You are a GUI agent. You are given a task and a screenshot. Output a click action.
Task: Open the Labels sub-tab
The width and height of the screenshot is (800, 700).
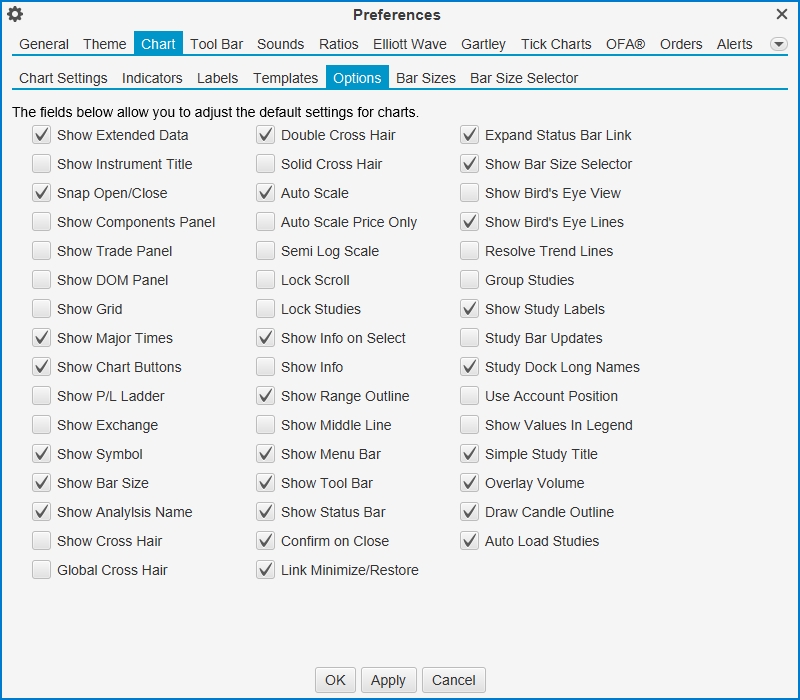(217, 78)
